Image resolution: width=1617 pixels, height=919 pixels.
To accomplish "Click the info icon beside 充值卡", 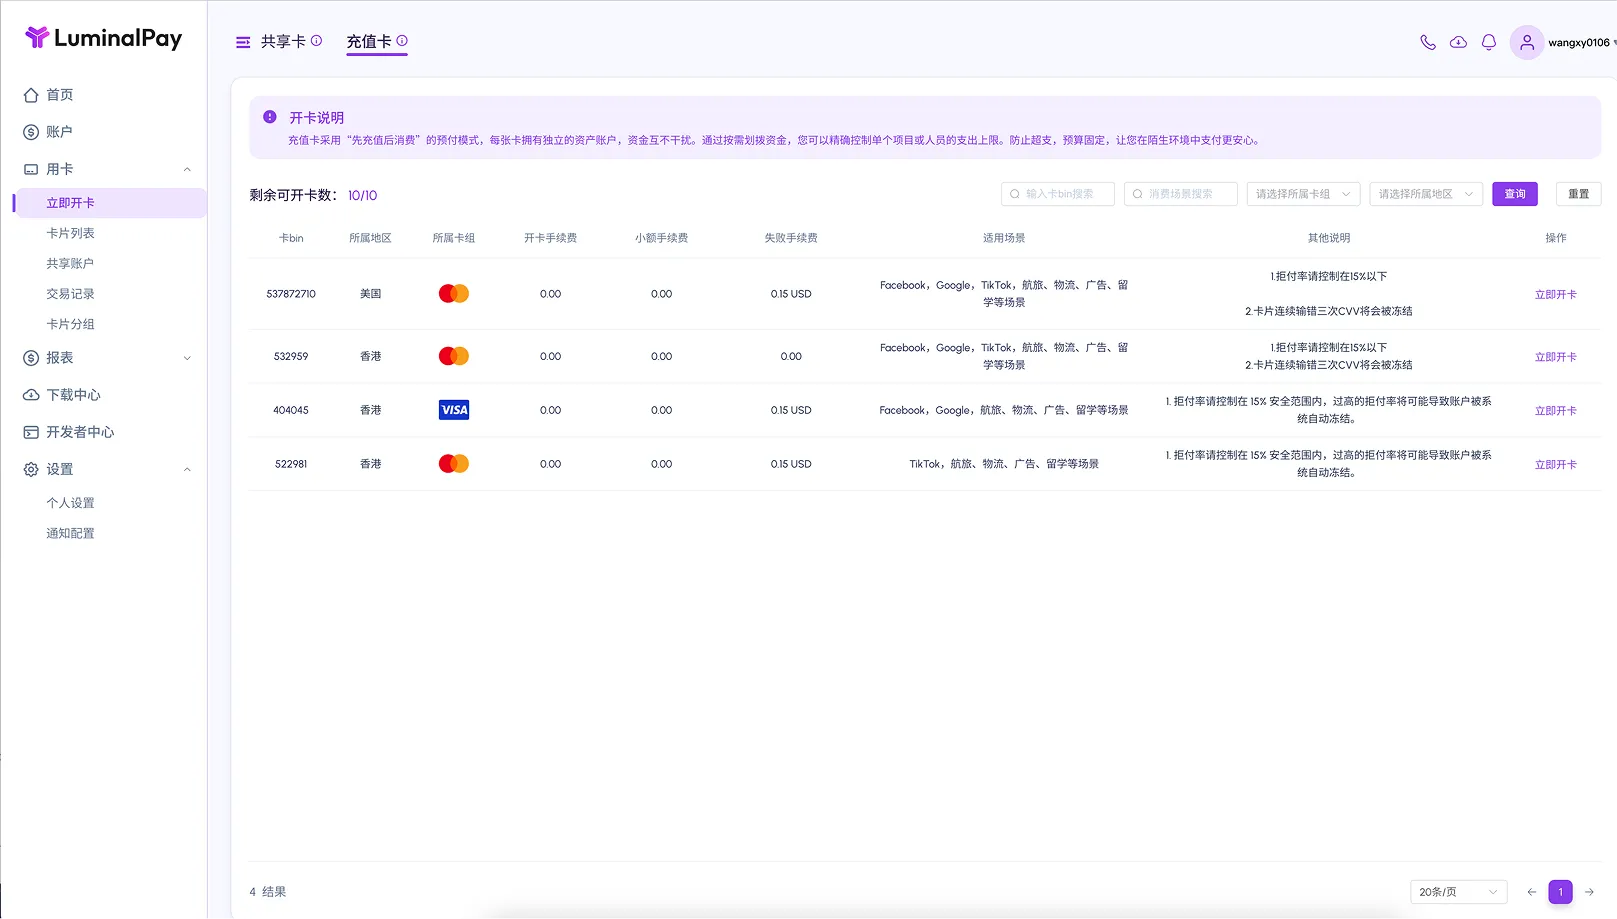I will coord(402,41).
